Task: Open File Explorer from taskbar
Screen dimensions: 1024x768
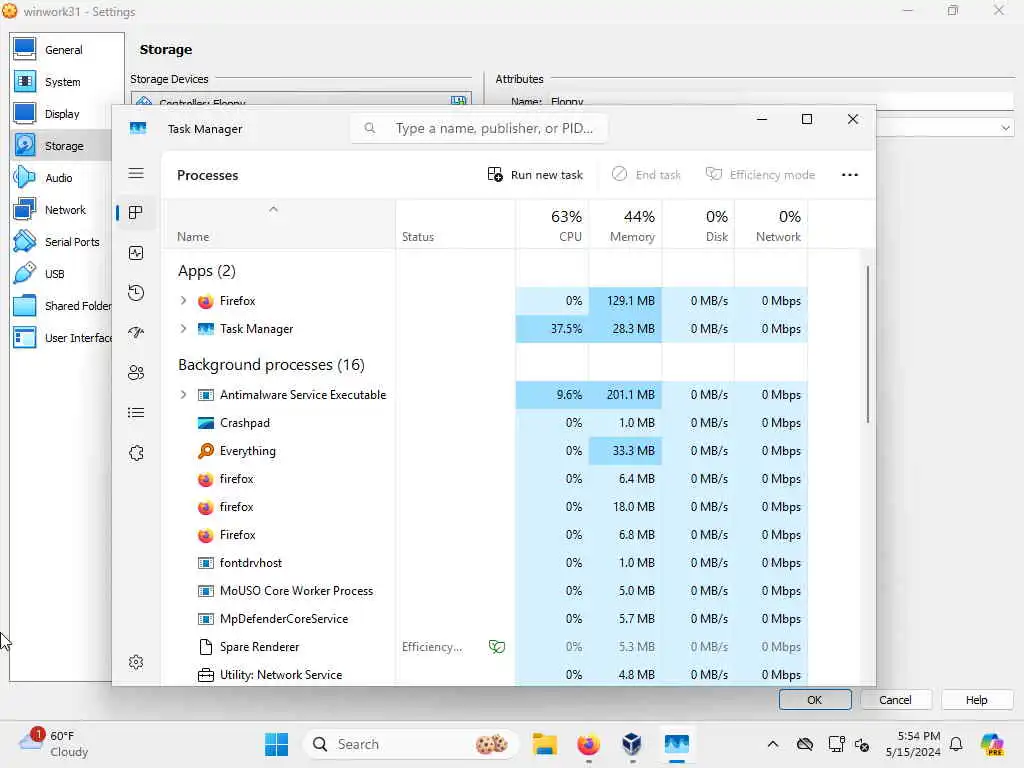Action: click(x=544, y=744)
